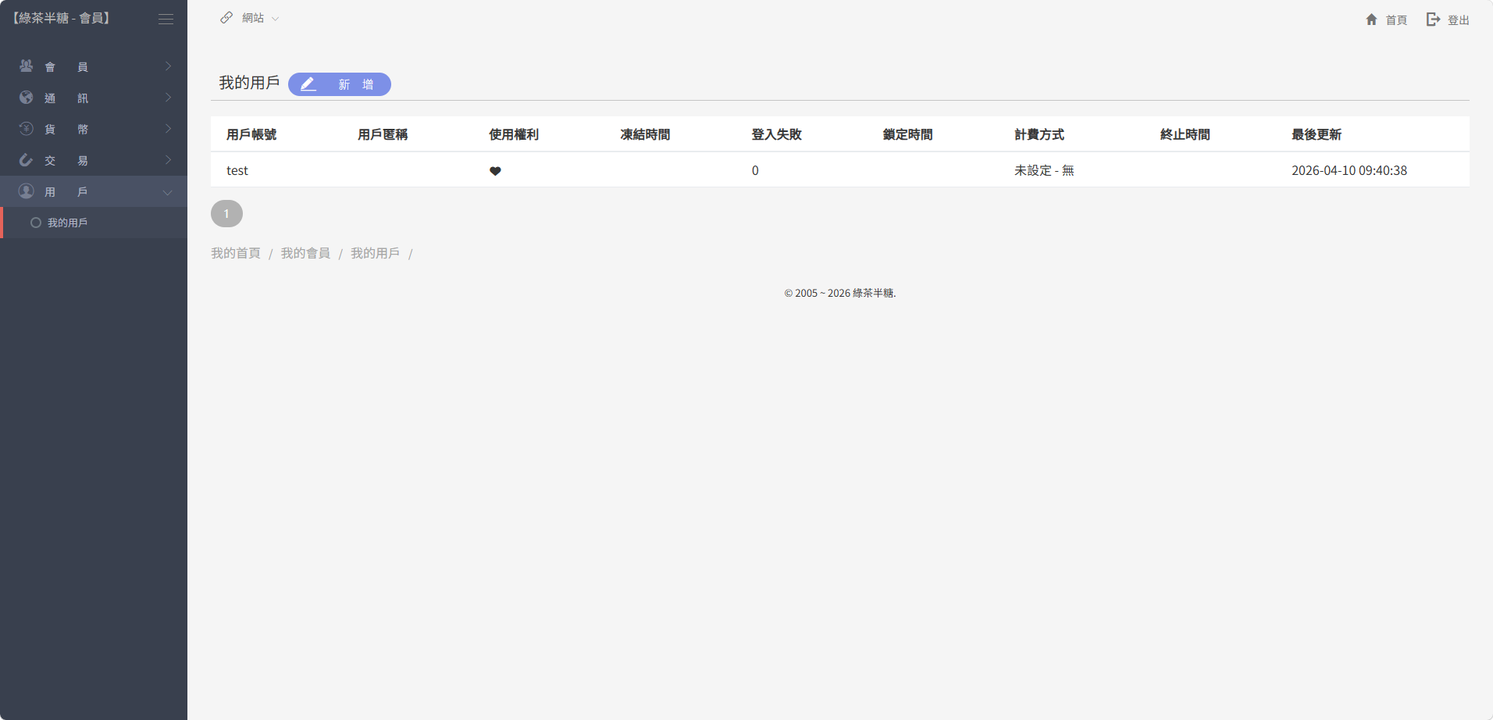Expand the 會員 menu chevron
1493x720 pixels.
tap(168, 66)
